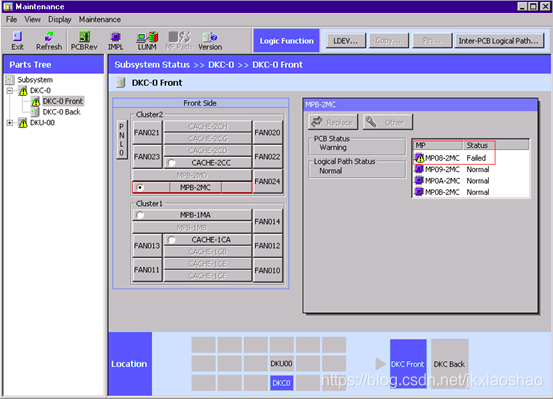Screen dimensions: 553x399
Task: Click the FAN010 part button
Action: coord(267,270)
